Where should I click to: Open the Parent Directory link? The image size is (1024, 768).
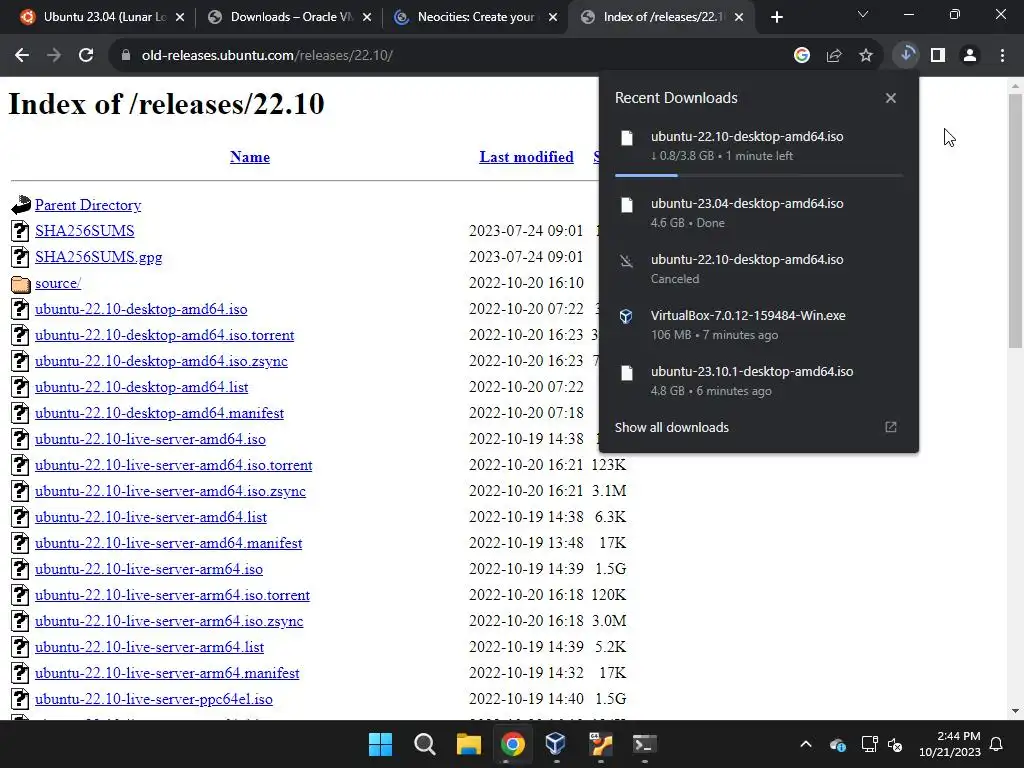coord(88,205)
